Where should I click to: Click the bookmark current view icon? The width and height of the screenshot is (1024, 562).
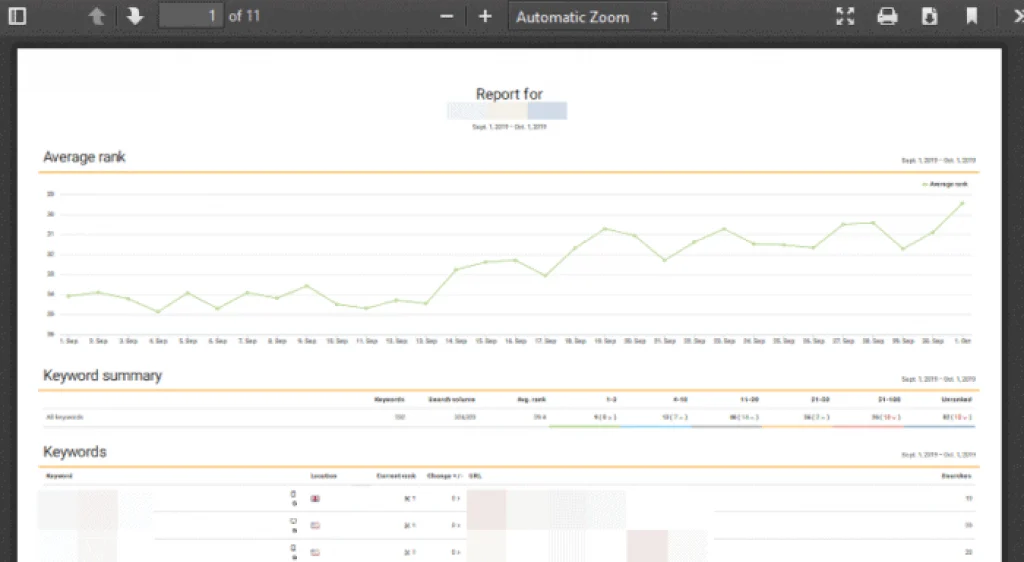(971, 16)
